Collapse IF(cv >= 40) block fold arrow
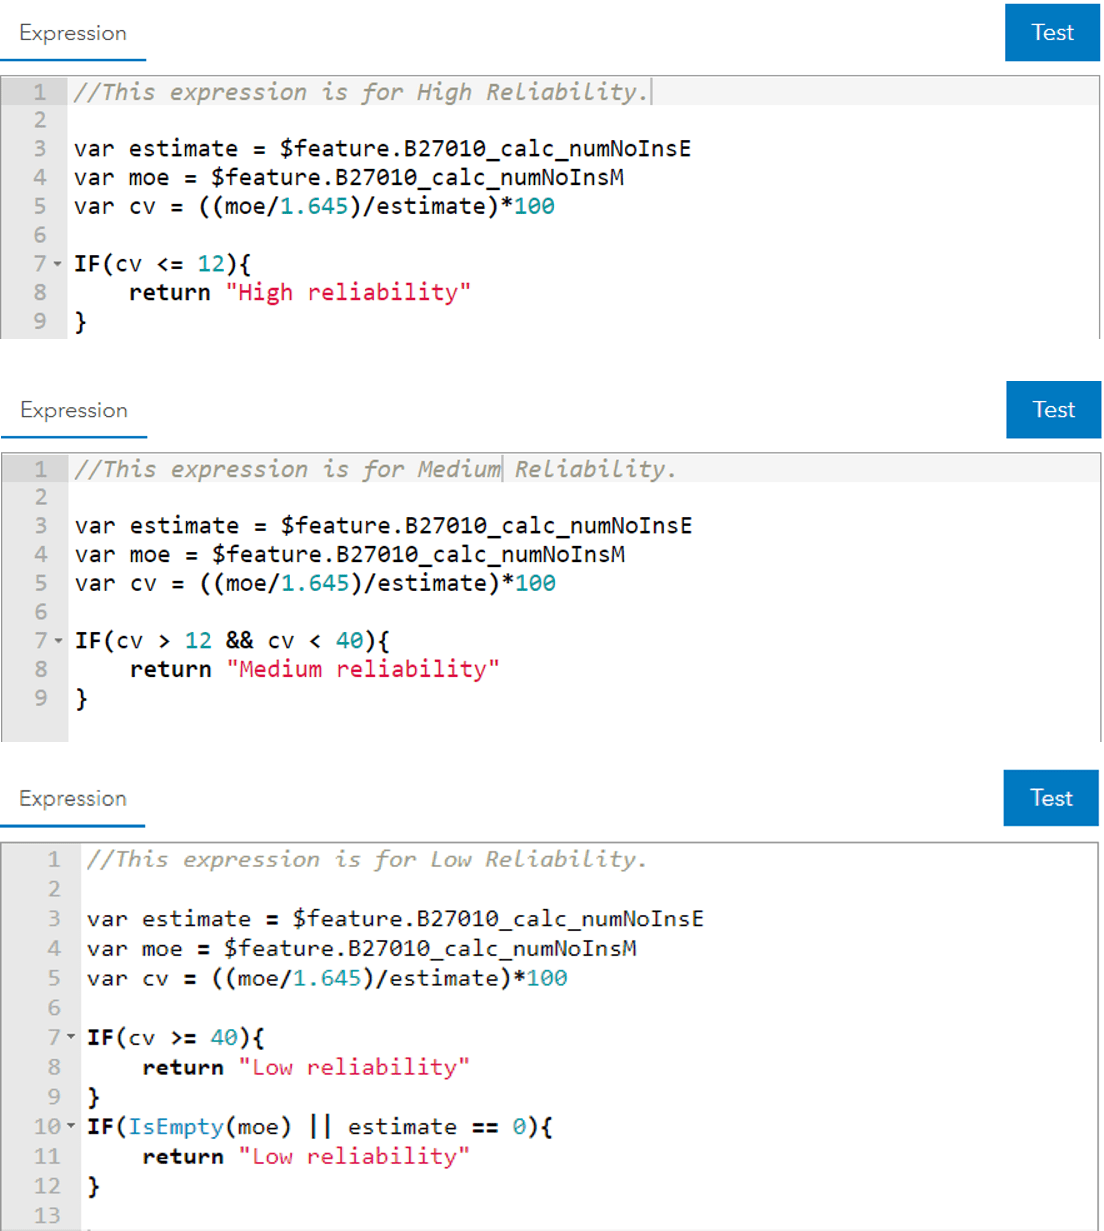 point(71,1038)
